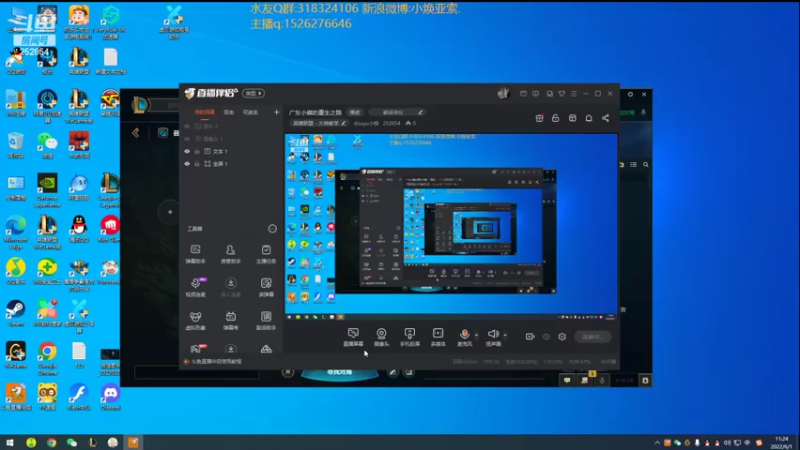Toggle preview eye icon beside settings gear
The image size is (800, 450).
click(x=546, y=337)
